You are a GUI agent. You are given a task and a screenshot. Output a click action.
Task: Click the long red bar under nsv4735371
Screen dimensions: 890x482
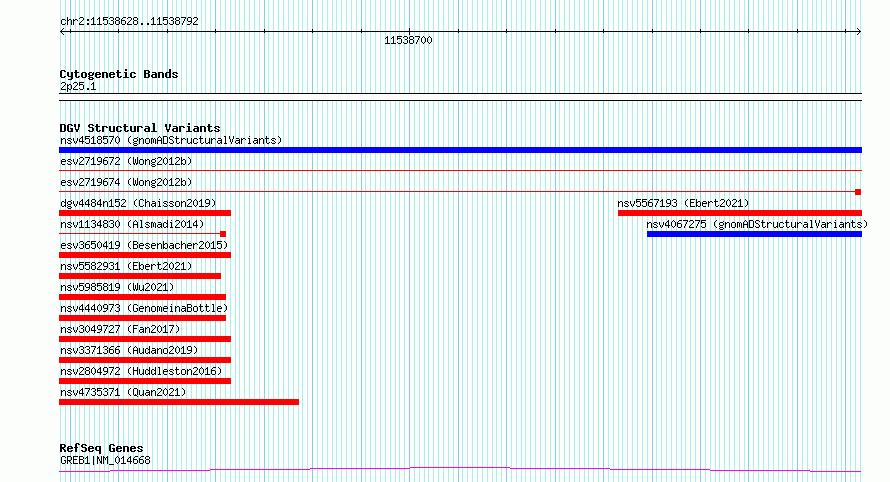click(x=179, y=402)
